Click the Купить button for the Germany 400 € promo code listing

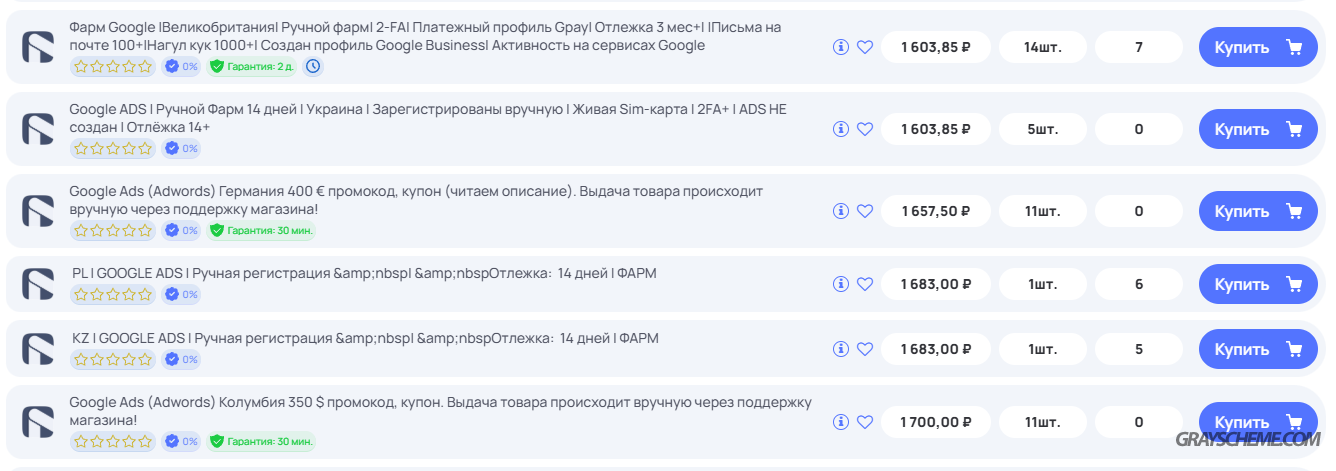[x=1258, y=211]
